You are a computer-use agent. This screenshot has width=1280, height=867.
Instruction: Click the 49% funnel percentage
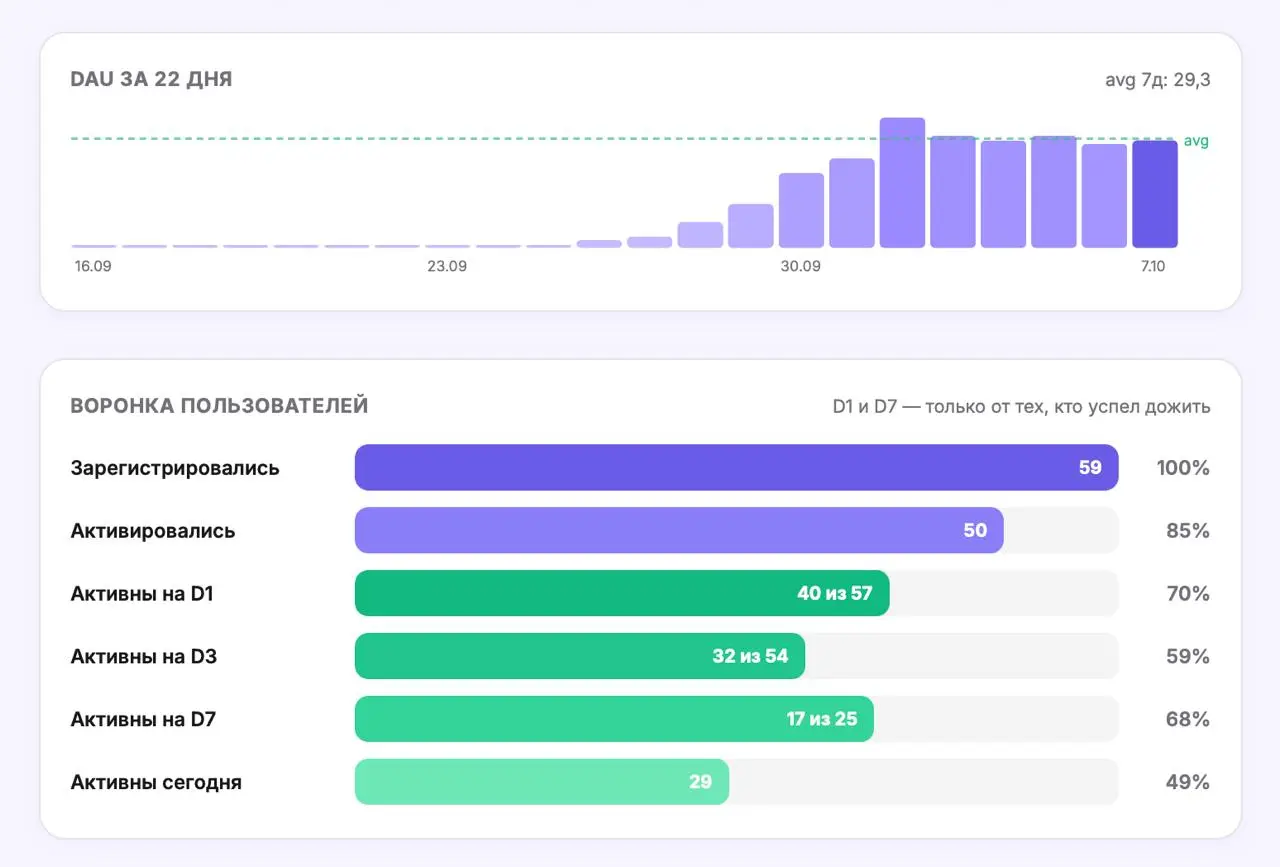tap(1188, 783)
